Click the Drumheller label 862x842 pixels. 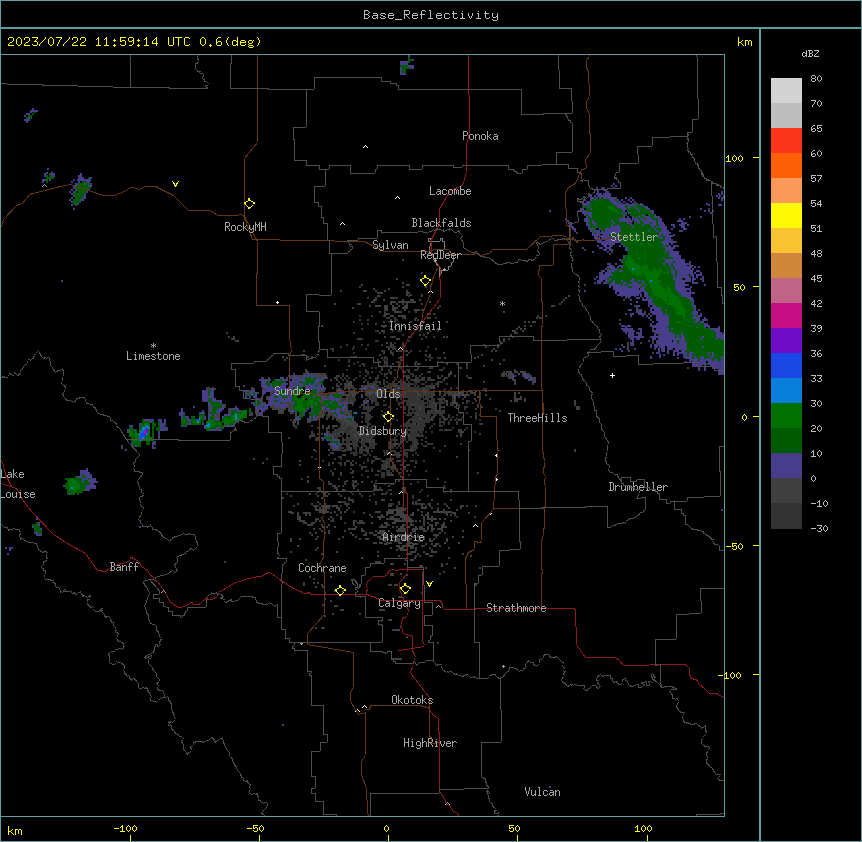tap(638, 487)
